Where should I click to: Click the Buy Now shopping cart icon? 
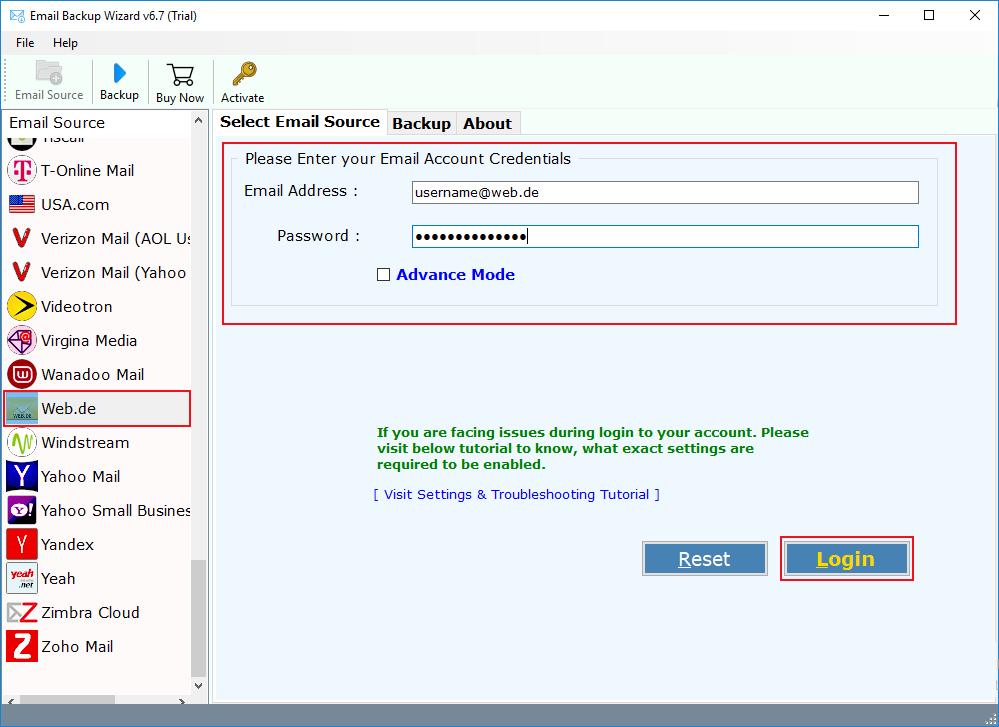pyautogui.click(x=180, y=75)
